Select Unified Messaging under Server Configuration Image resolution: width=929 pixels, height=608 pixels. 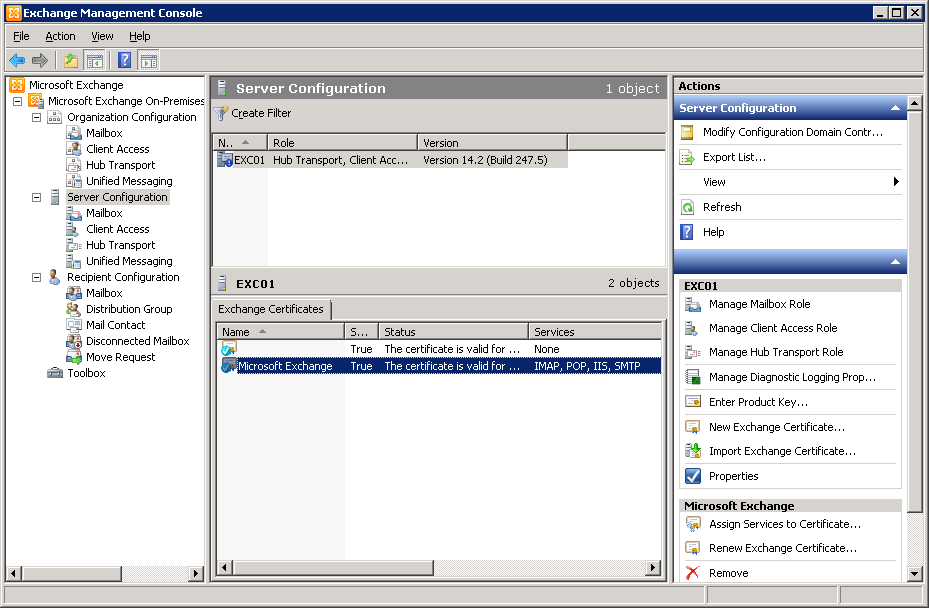129,261
